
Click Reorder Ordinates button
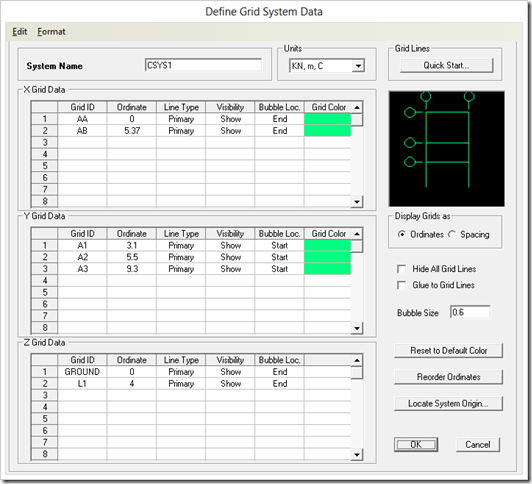(x=448, y=377)
